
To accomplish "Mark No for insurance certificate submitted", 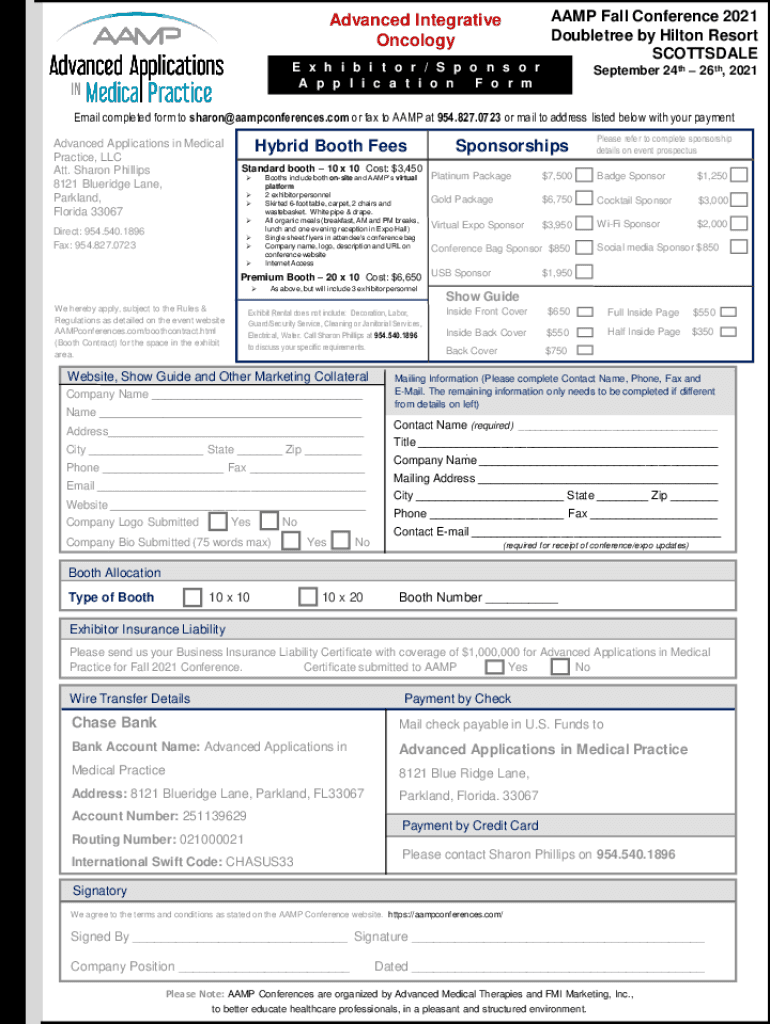I will coord(560,667).
